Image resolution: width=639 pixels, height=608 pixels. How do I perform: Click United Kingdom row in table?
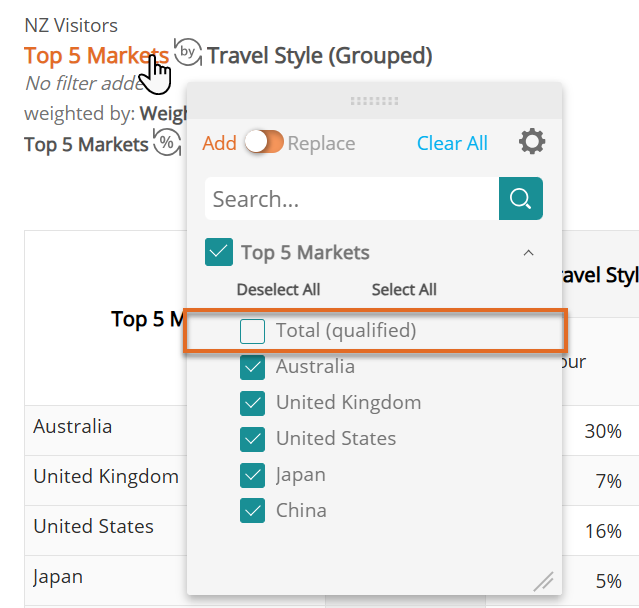point(106,476)
